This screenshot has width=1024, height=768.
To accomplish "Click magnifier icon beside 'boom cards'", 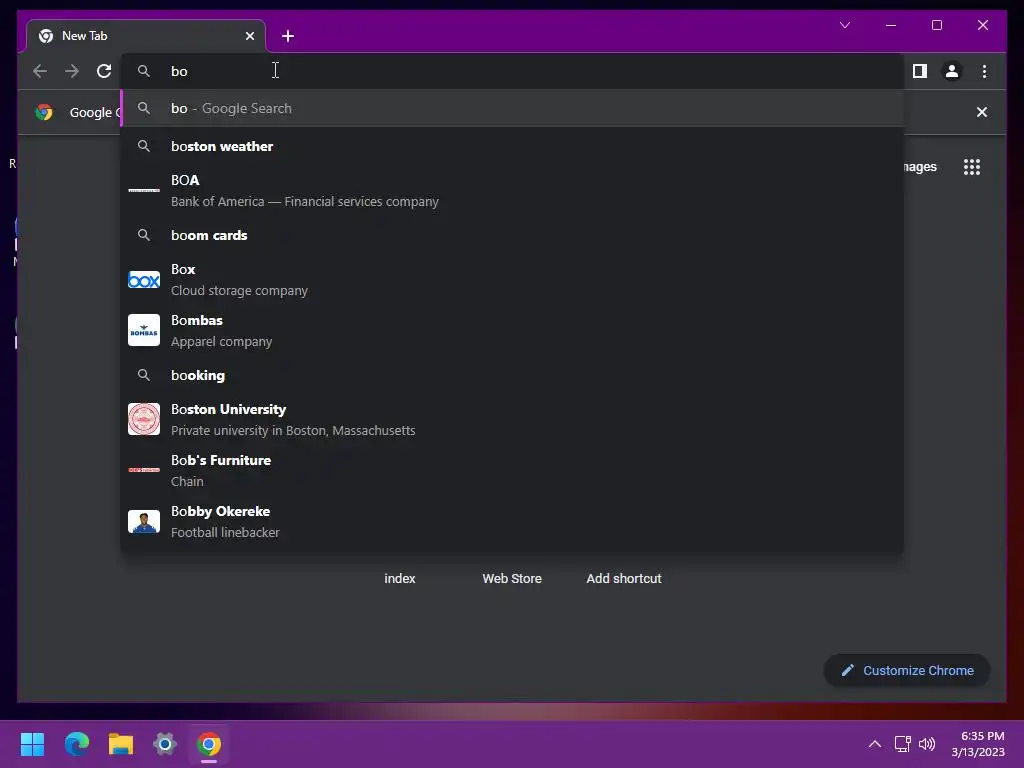I will 144,235.
